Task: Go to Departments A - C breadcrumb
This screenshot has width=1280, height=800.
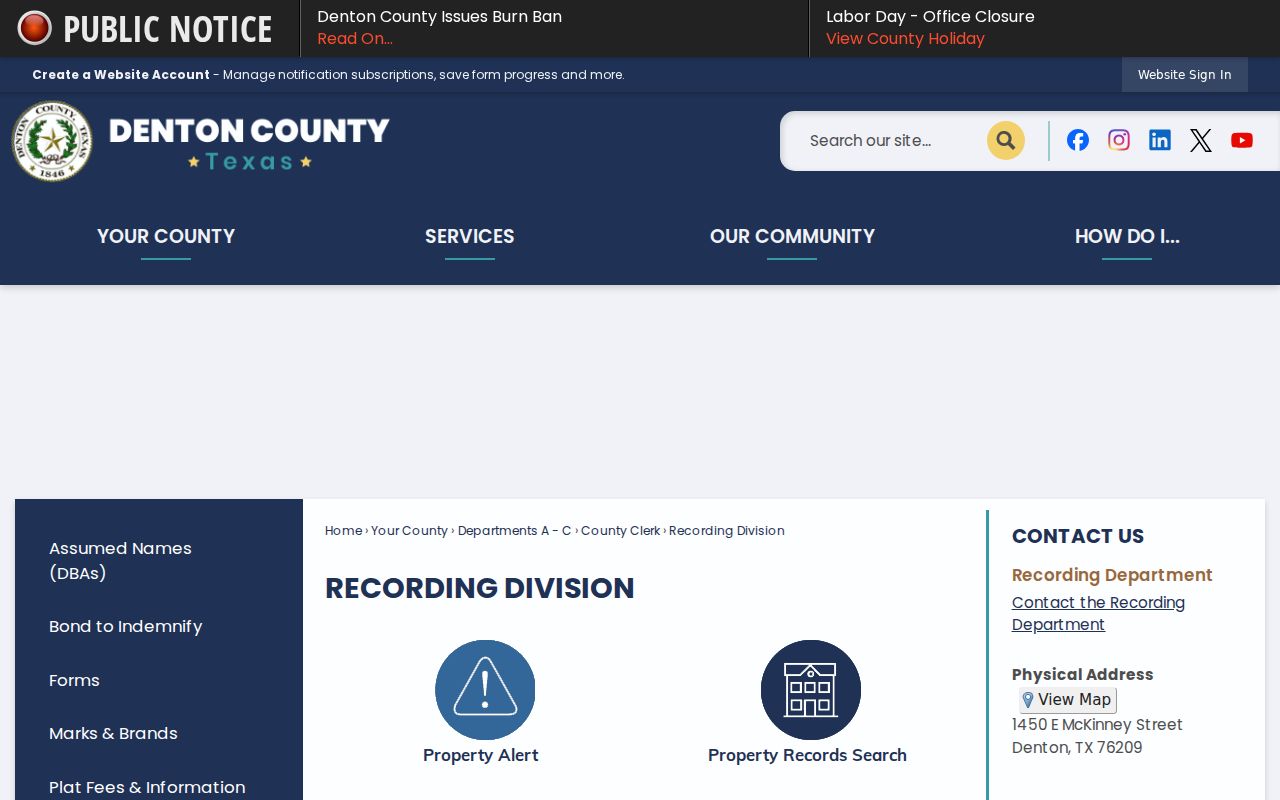Action: click(x=514, y=531)
